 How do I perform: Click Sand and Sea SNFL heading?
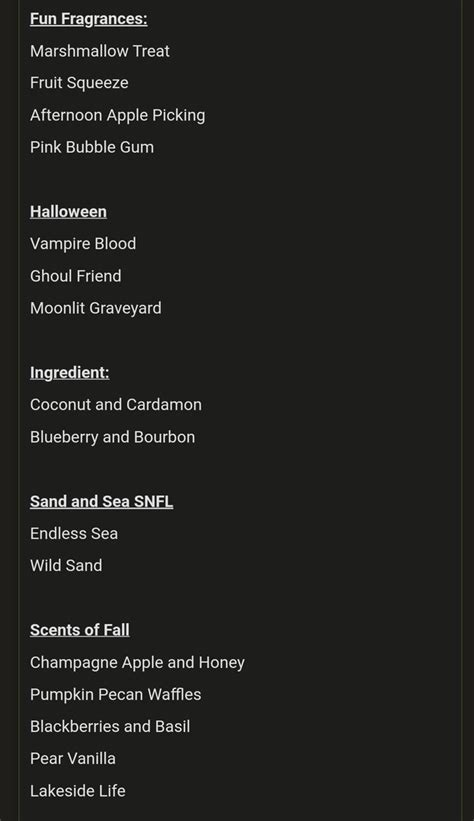101,502
